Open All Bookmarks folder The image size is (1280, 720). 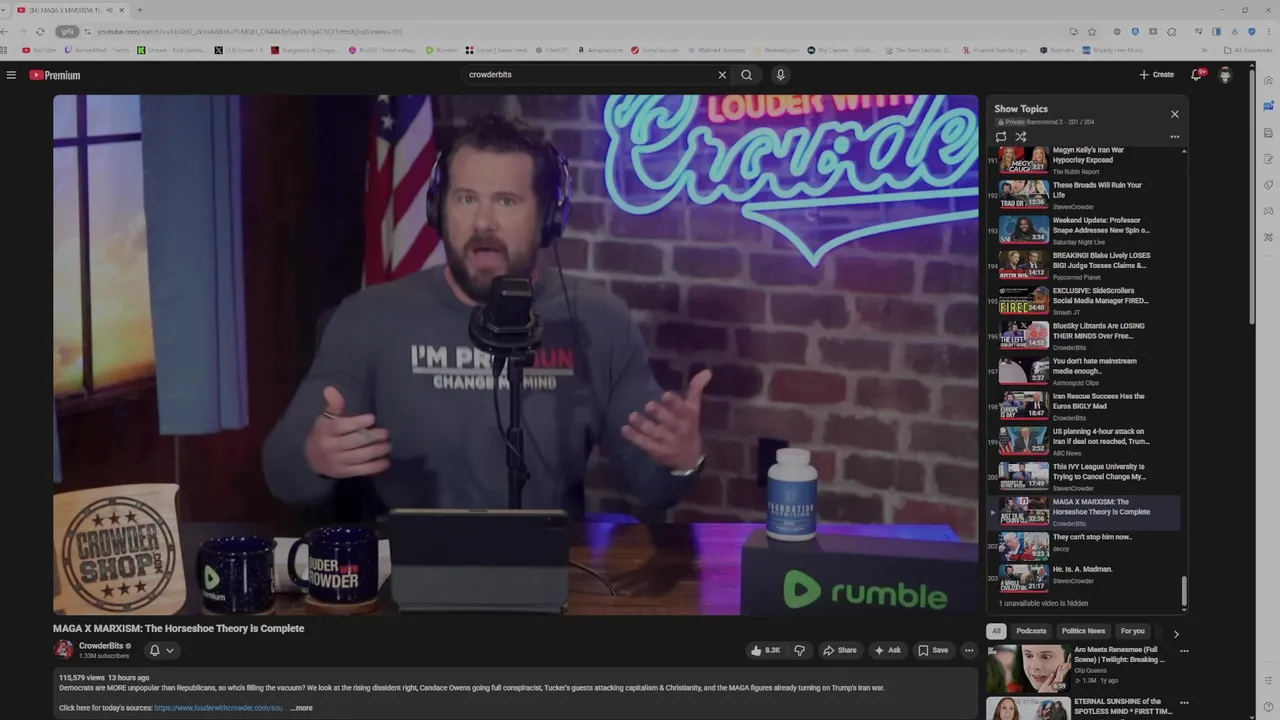coord(1249,50)
